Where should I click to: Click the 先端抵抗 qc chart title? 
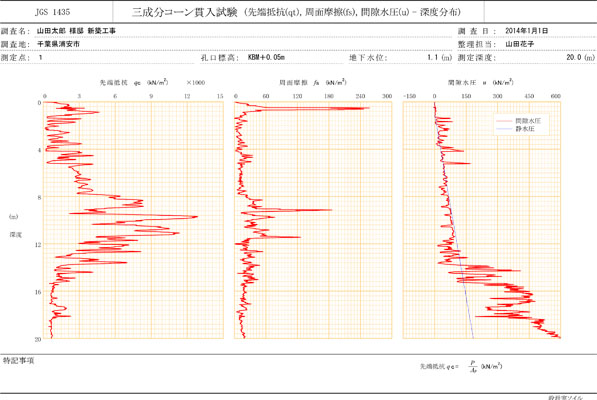[x=134, y=82]
